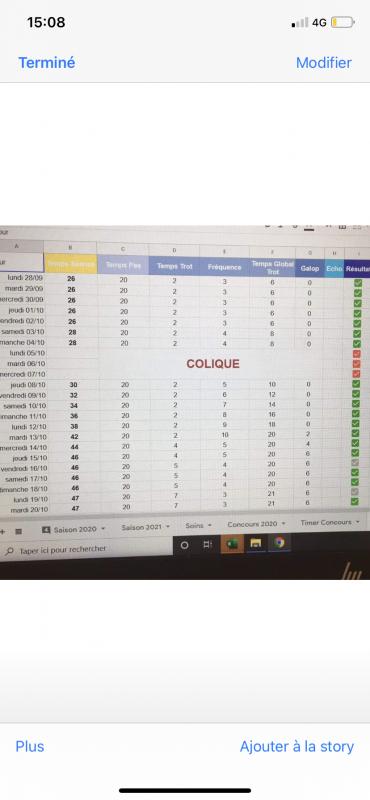The width and height of the screenshot is (370, 800).
Task: Tap Ajouter à la story
Action: click(x=297, y=746)
